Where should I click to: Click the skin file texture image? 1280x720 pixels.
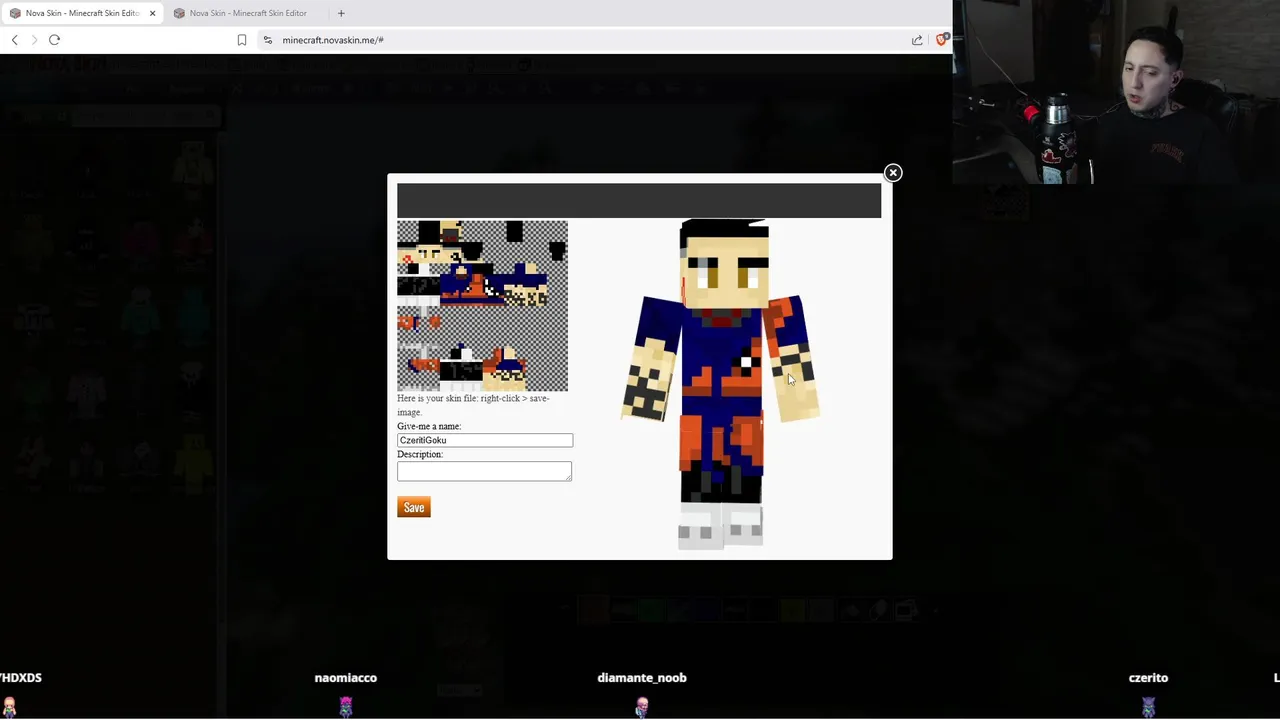coord(482,306)
